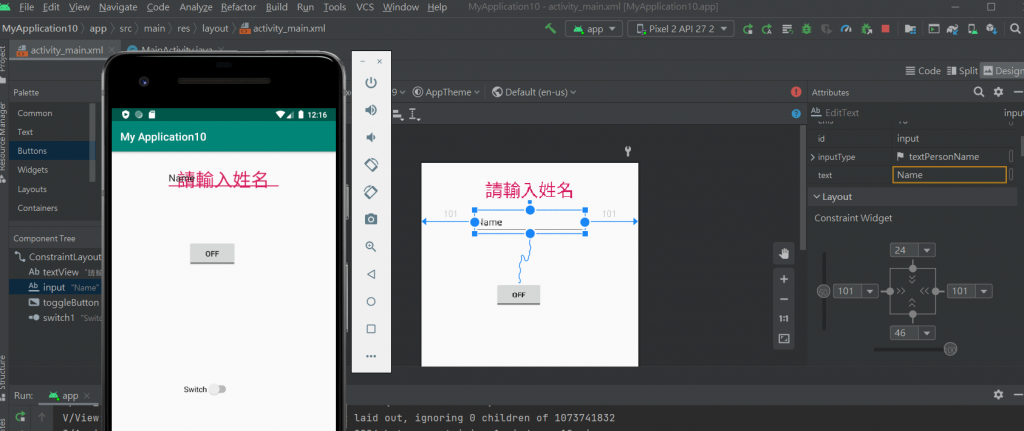Click emulator rotate right icon
The width and height of the screenshot is (1024, 431).
point(371,192)
